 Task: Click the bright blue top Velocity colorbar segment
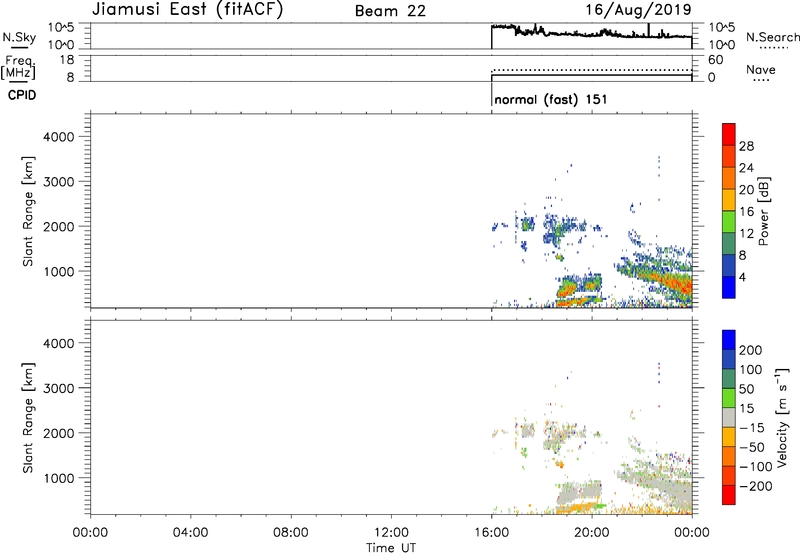pyautogui.click(x=729, y=340)
